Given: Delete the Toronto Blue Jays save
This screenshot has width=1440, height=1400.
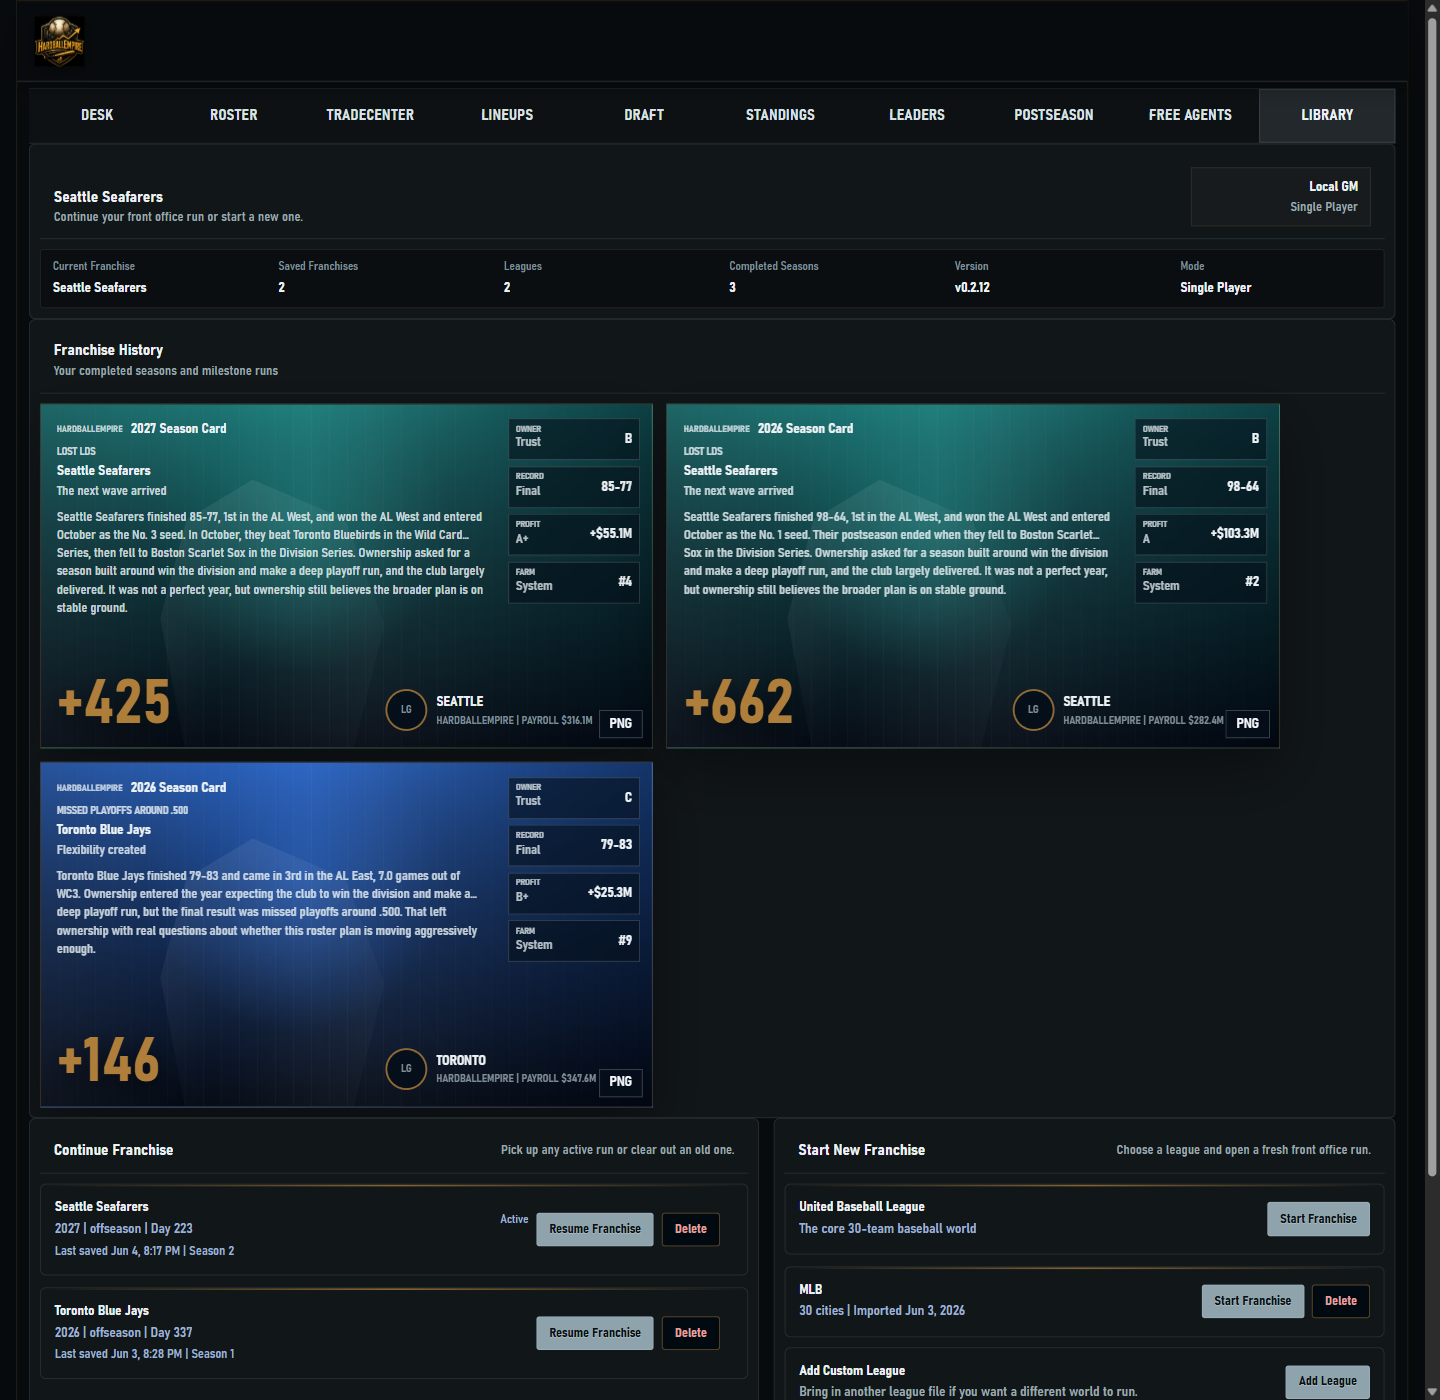Looking at the screenshot, I should [x=691, y=1333].
